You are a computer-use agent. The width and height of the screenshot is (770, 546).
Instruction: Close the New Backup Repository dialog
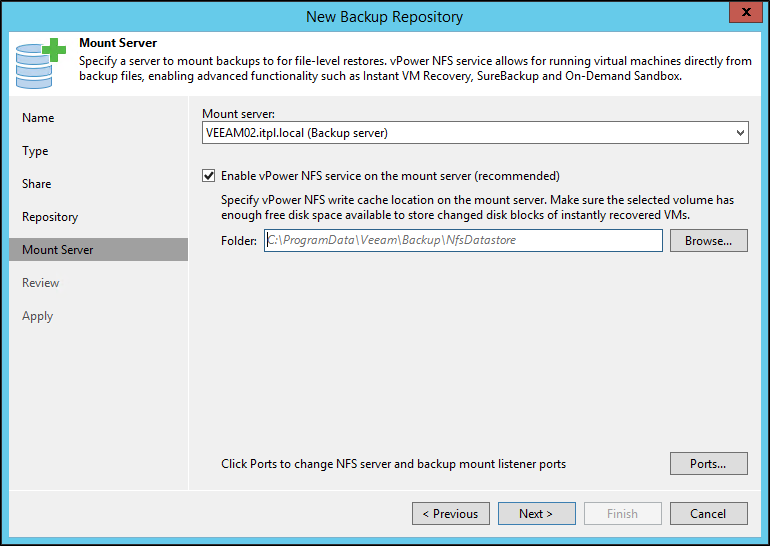click(741, 15)
